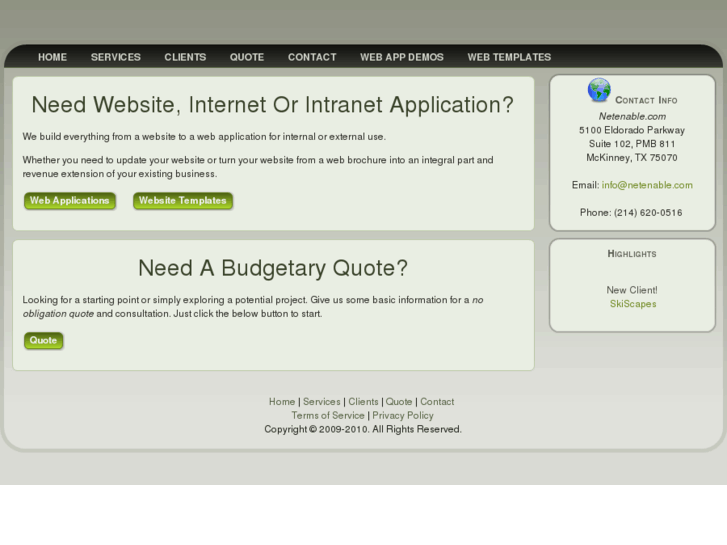This screenshot has height=545, width=727.
Task: Email info@netenable.com via the link
Action: (x=647, y=185)
